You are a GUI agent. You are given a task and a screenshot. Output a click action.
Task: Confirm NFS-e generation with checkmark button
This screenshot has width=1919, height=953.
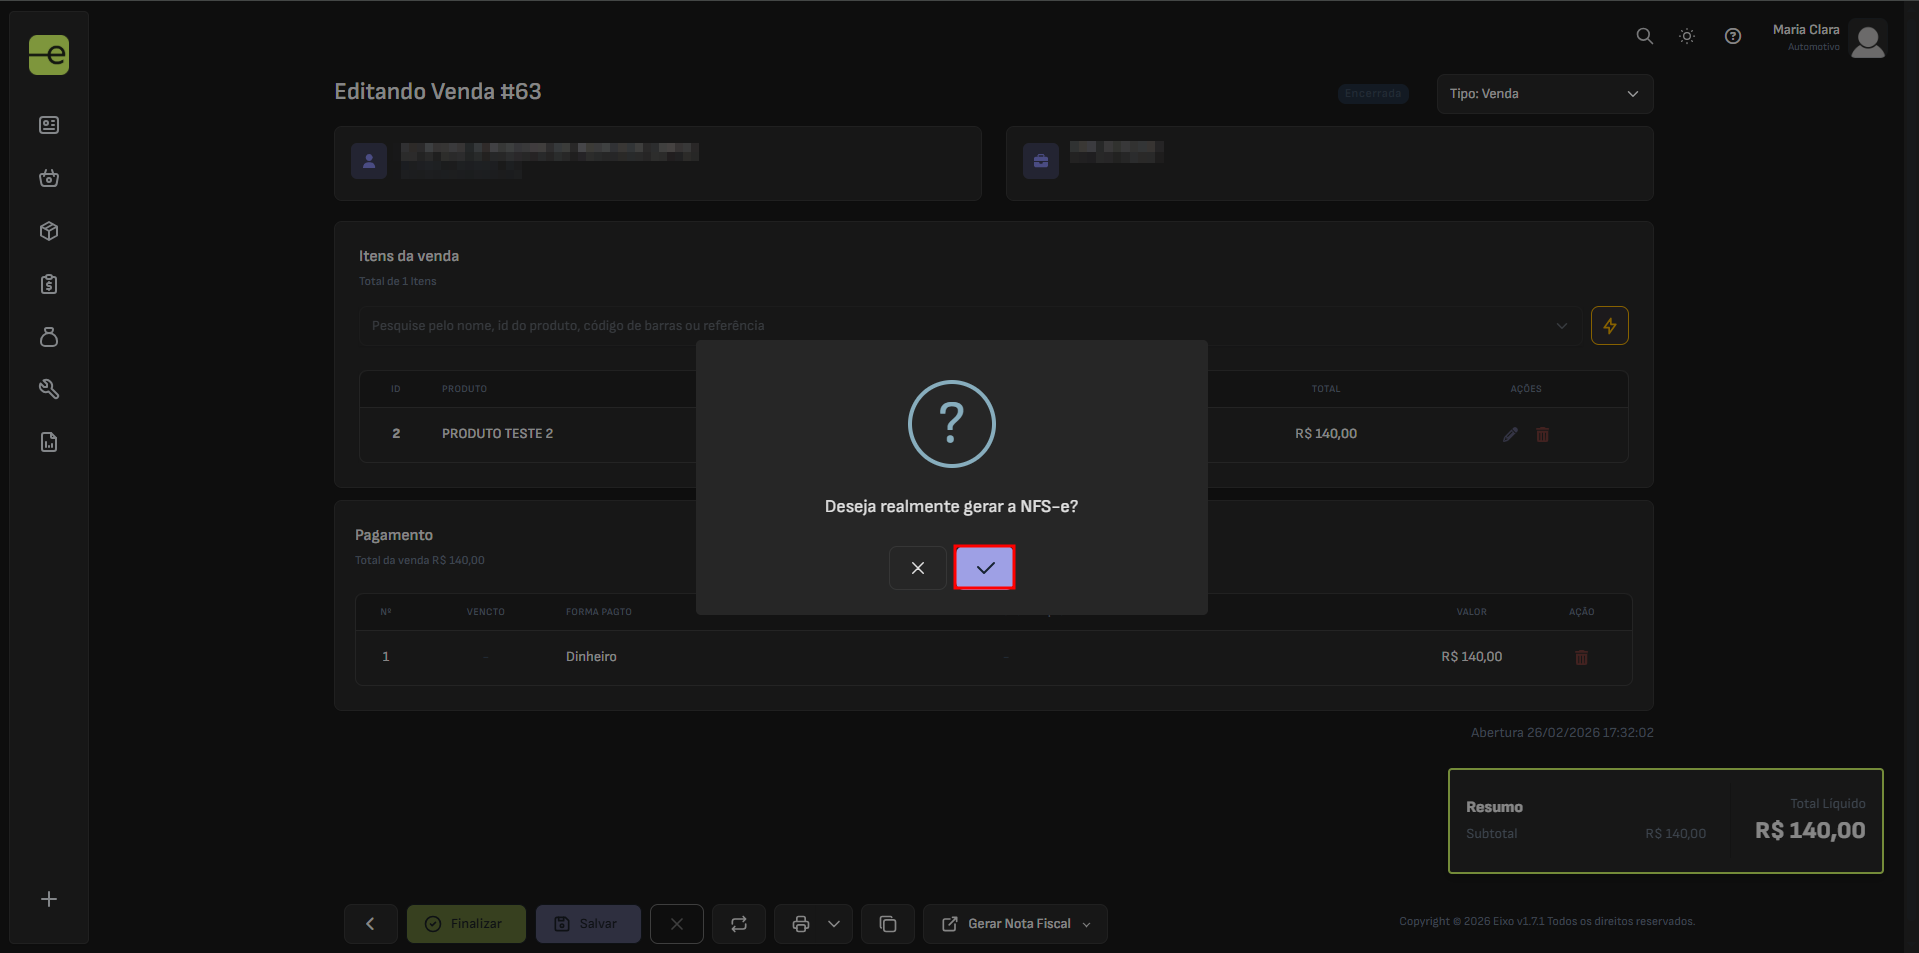(984, 568)
